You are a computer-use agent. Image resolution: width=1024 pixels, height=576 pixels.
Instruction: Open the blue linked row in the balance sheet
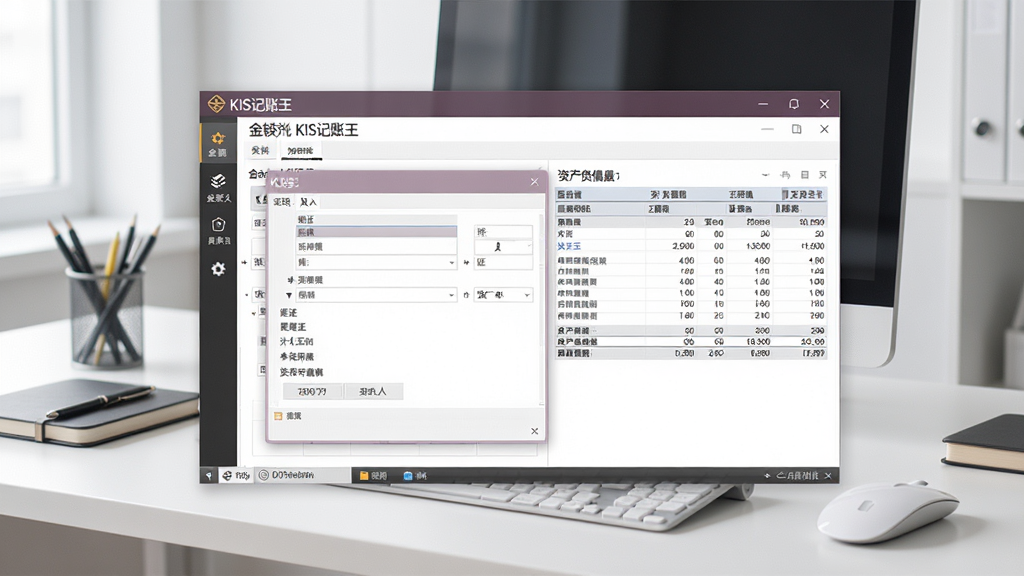tap(569, 246)
